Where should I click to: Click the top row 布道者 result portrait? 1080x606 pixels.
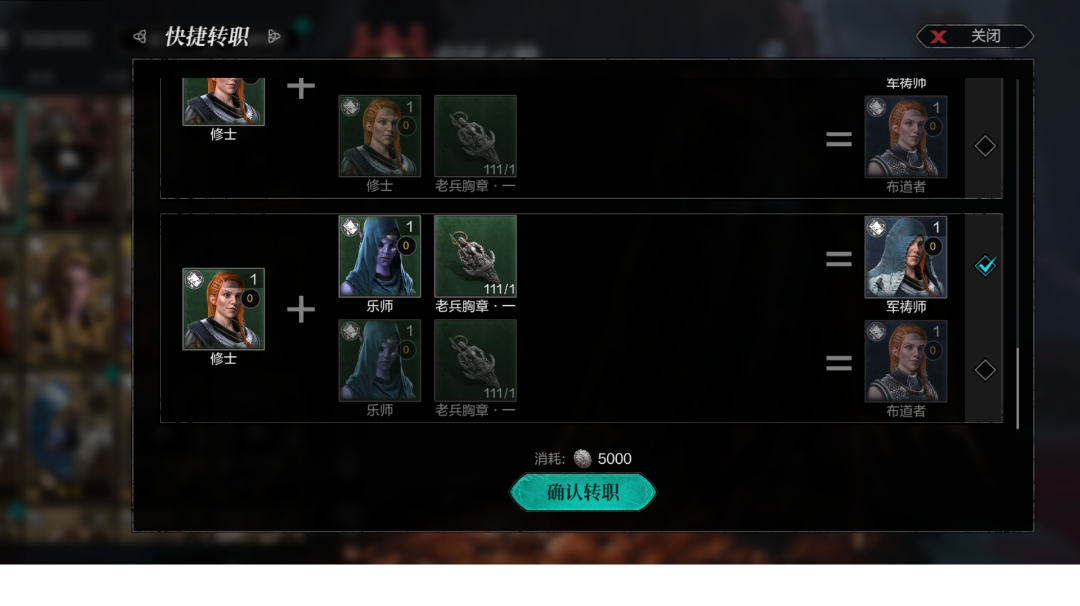906,137
